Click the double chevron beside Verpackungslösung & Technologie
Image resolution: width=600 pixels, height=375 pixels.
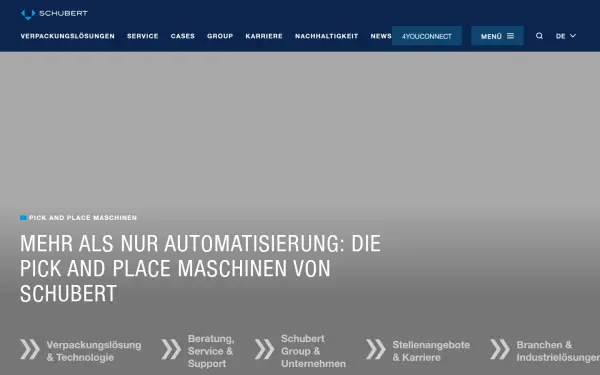(x=30, y=349)
